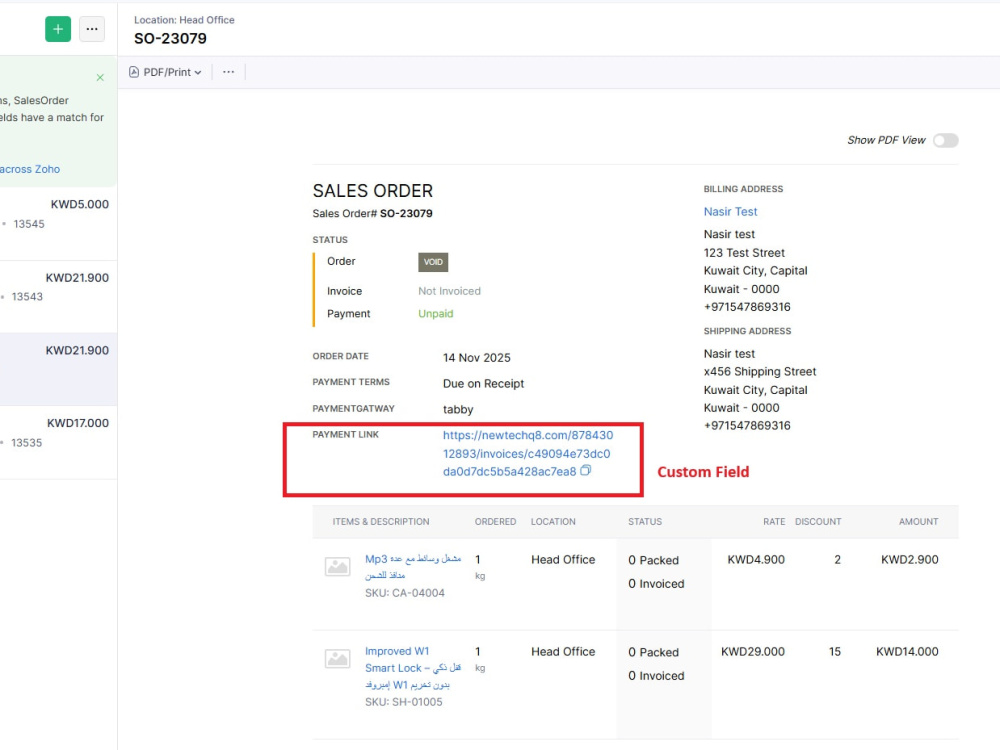This screenshot has height=750, width=1000.
Task: Click the KWD14.000 amount cell
Action: click(x=907, y=652)
